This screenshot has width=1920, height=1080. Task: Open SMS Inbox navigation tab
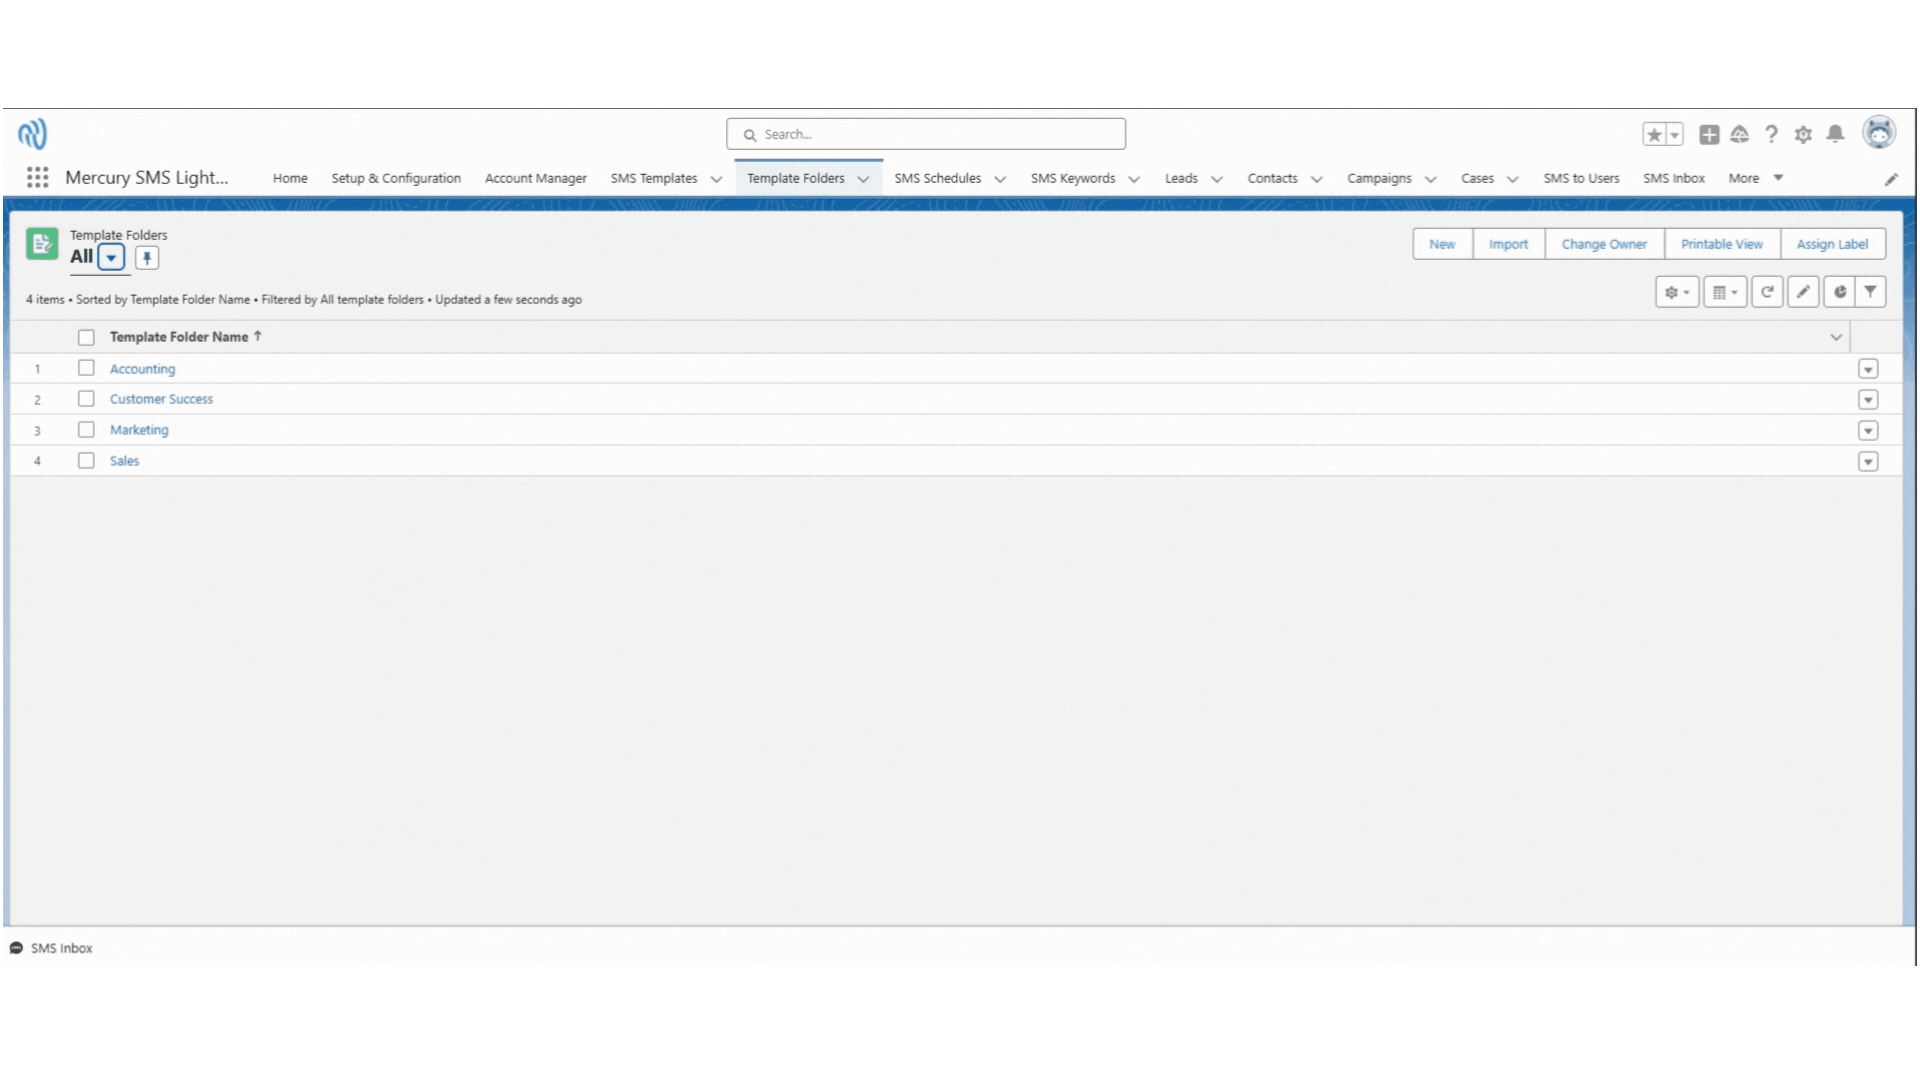(1674, 178)
